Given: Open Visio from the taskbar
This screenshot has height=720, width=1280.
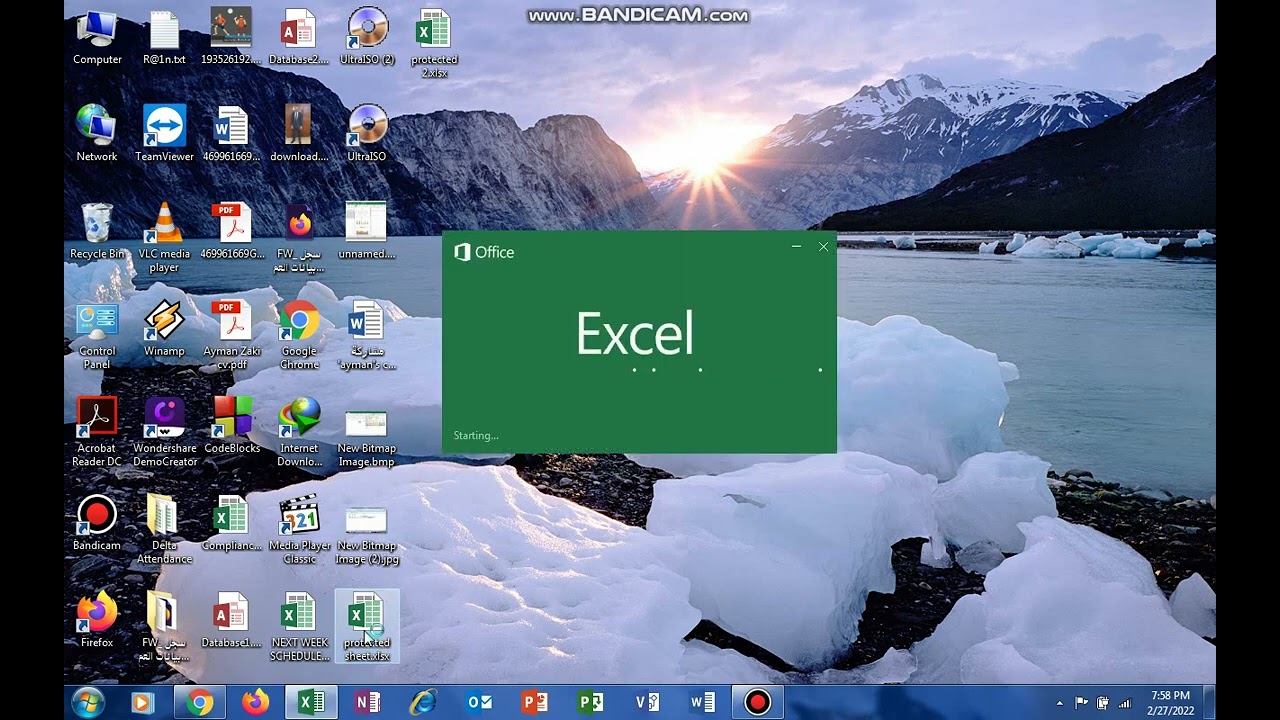Looking at the screenshot, I should (x=647, y=703).
